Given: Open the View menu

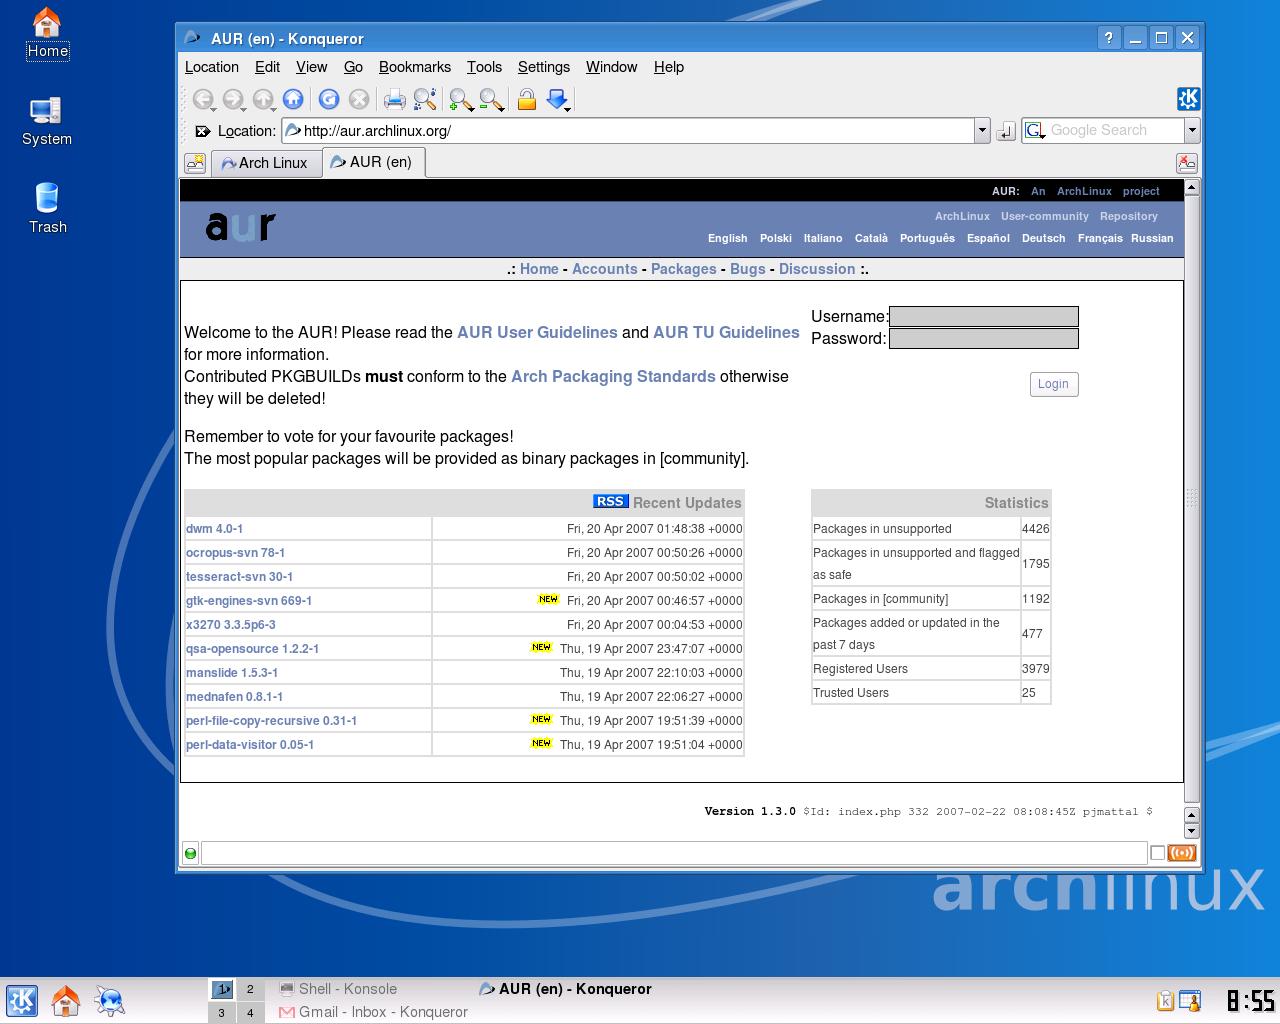Looking at the screenshot, I should (x=312, y=67).
